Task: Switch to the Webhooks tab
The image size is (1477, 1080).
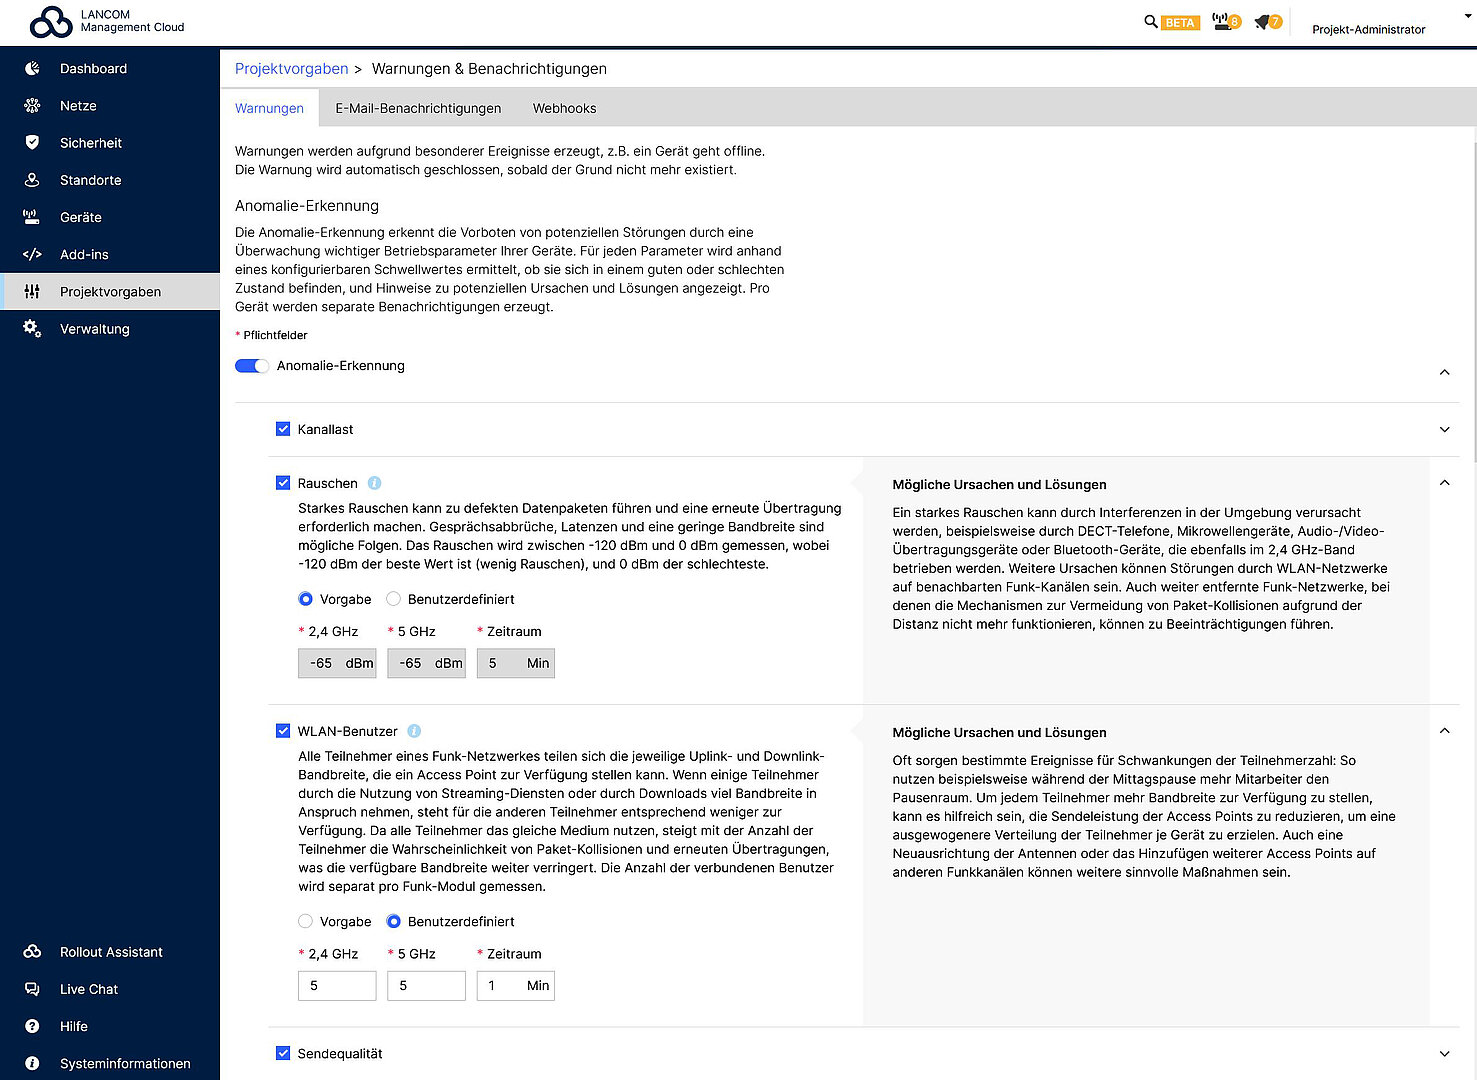Action: [x=564, y=108]
